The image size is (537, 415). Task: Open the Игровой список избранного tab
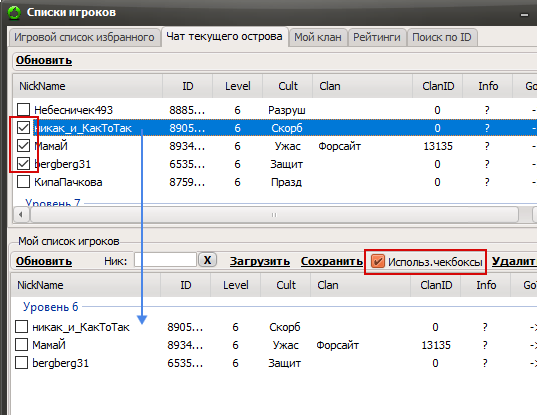pyautogui.click(x=84, y=37)
